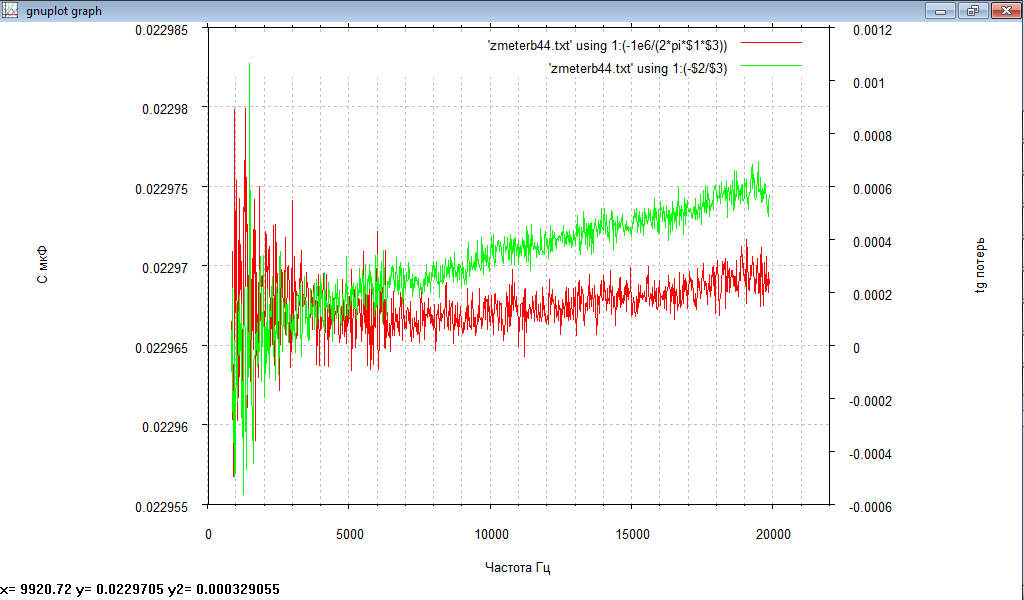Minimize the gnuplot graph window

(940, 10)
